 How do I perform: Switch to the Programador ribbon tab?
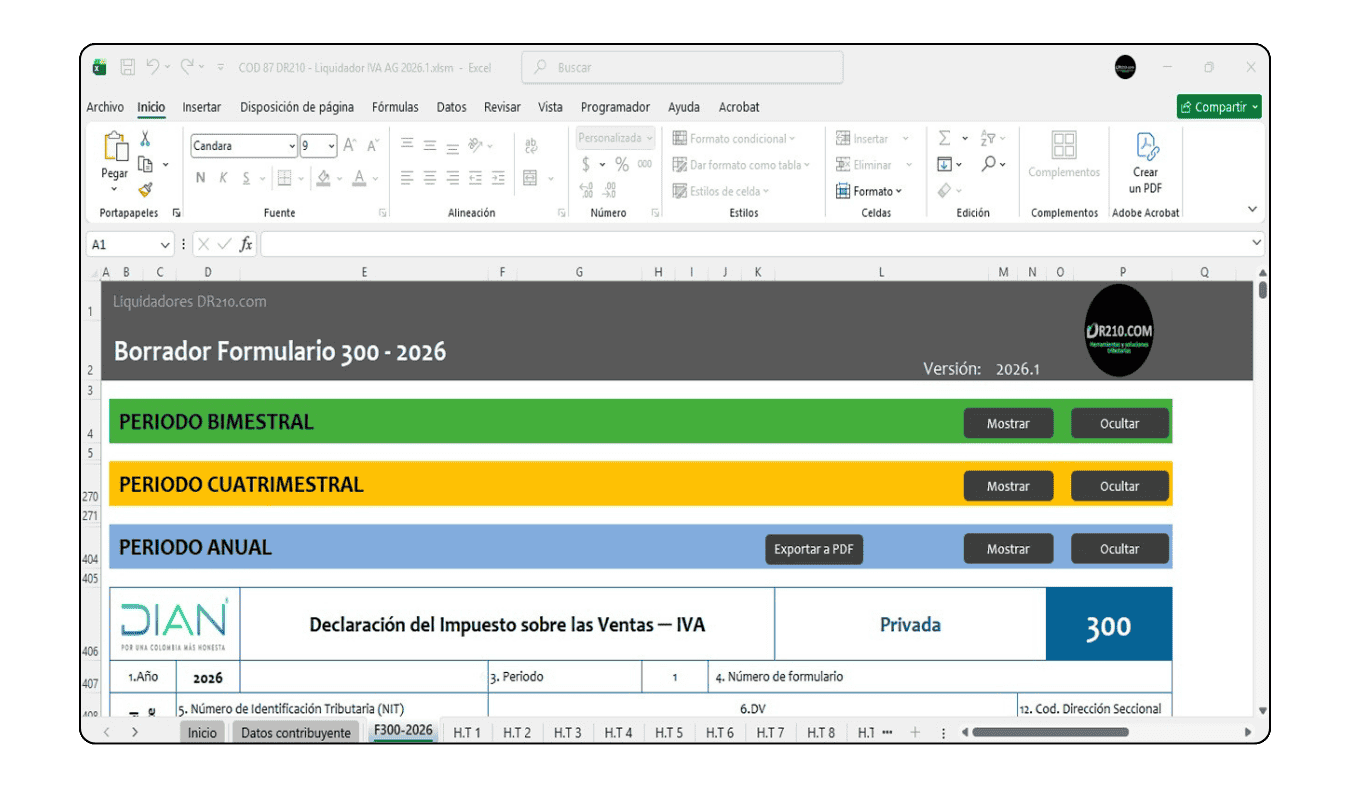[x=615, y=107]
